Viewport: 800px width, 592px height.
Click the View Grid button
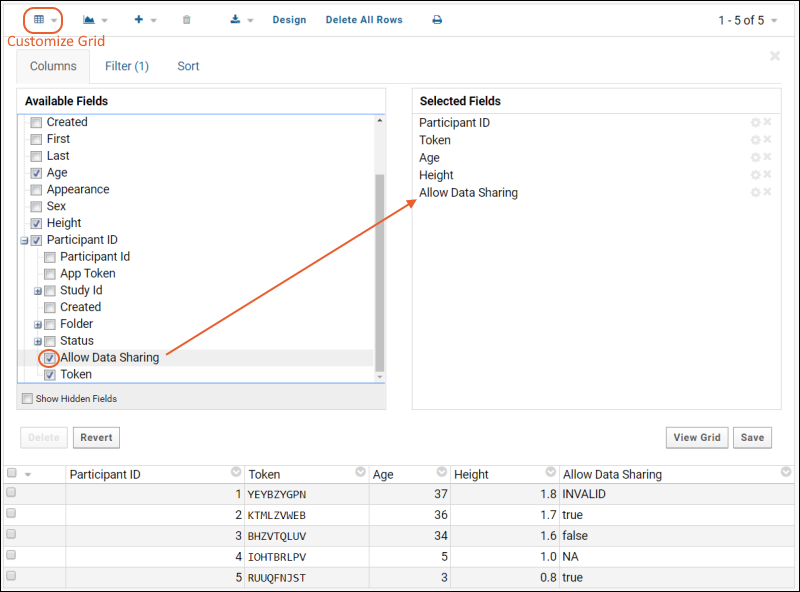[x=697, y=438]
